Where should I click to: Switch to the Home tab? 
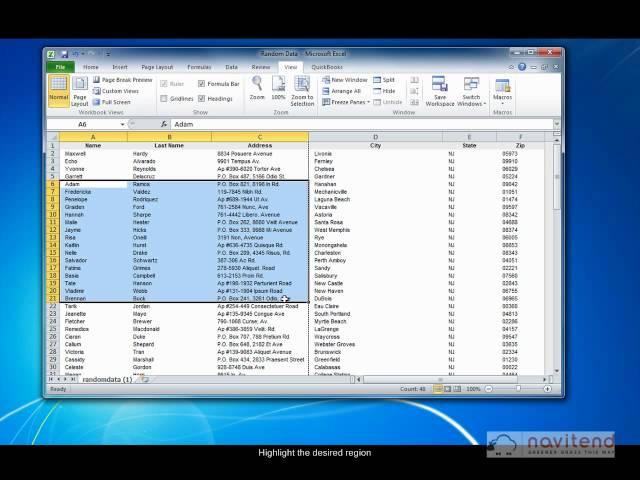pyautogui.click(x=91, y=67)
